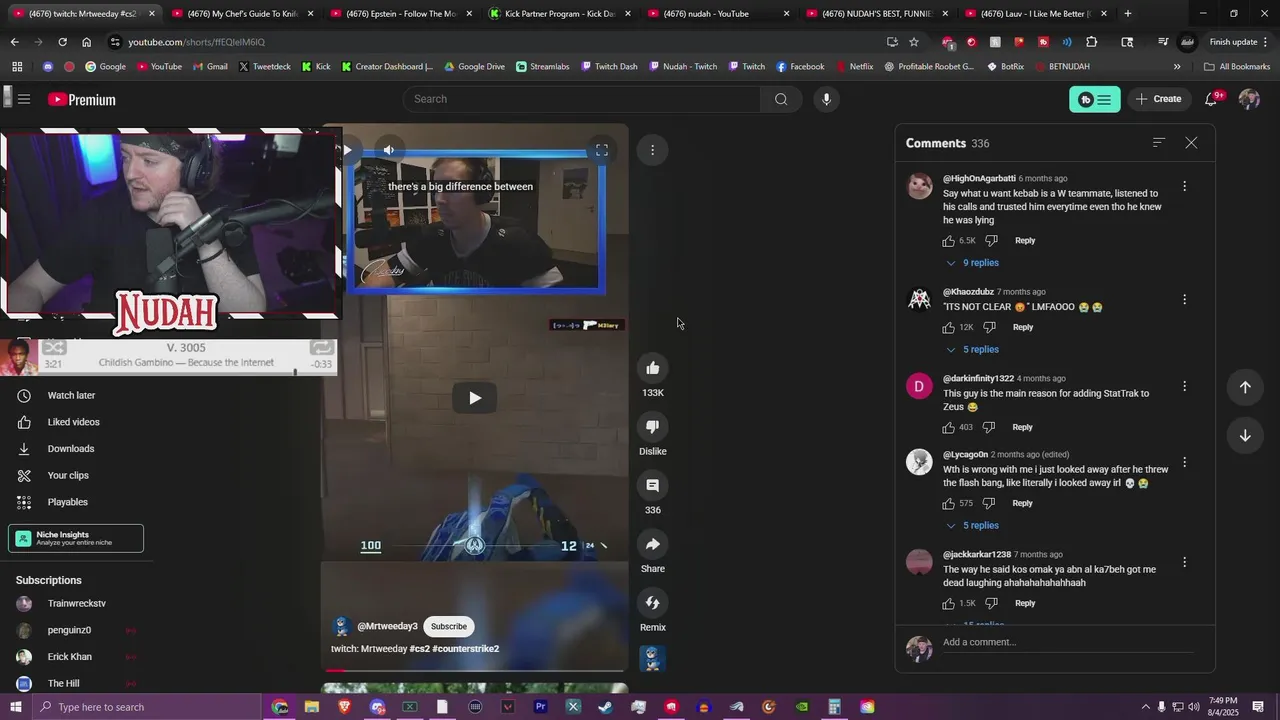Like the short with 133K likes
Screen dimensions: 1280x720
pyautogui.click(x=652, y=368)
